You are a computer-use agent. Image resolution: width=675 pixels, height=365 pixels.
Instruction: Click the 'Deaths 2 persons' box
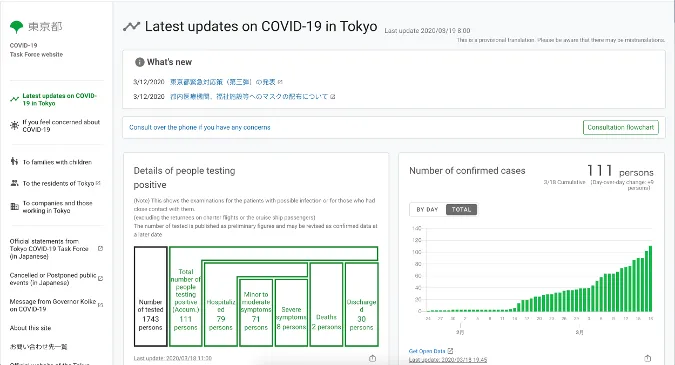coord(326,304)
